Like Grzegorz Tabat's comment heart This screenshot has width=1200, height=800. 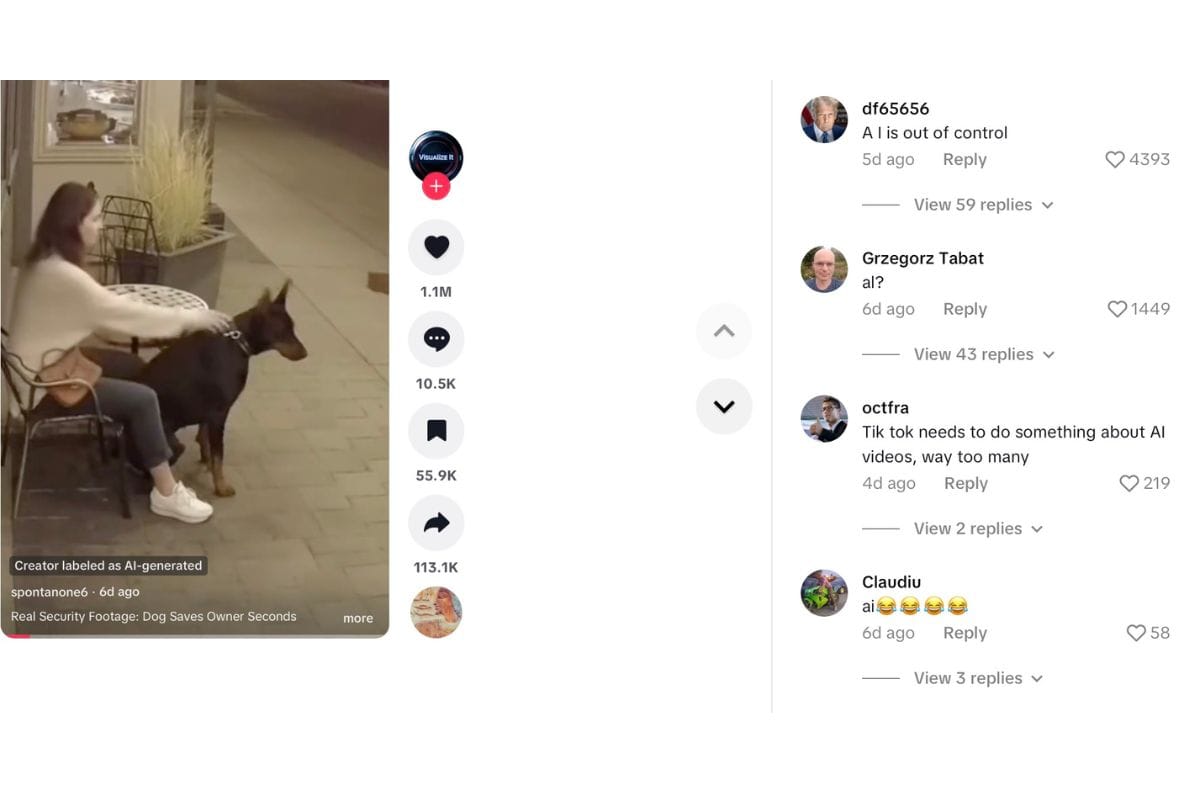(x=1117, y=309)
